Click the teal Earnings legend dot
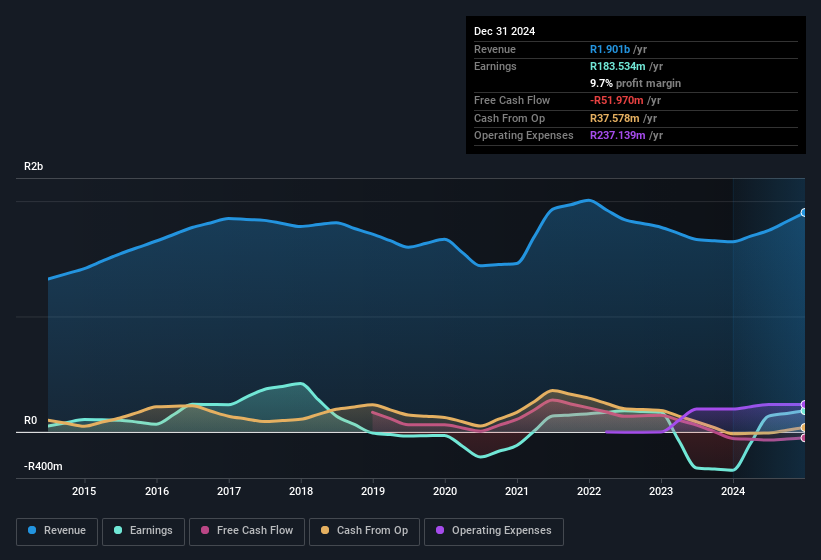The width and height of the screenshot is (821, 560). pyautogui.click(x=118, y=530)
